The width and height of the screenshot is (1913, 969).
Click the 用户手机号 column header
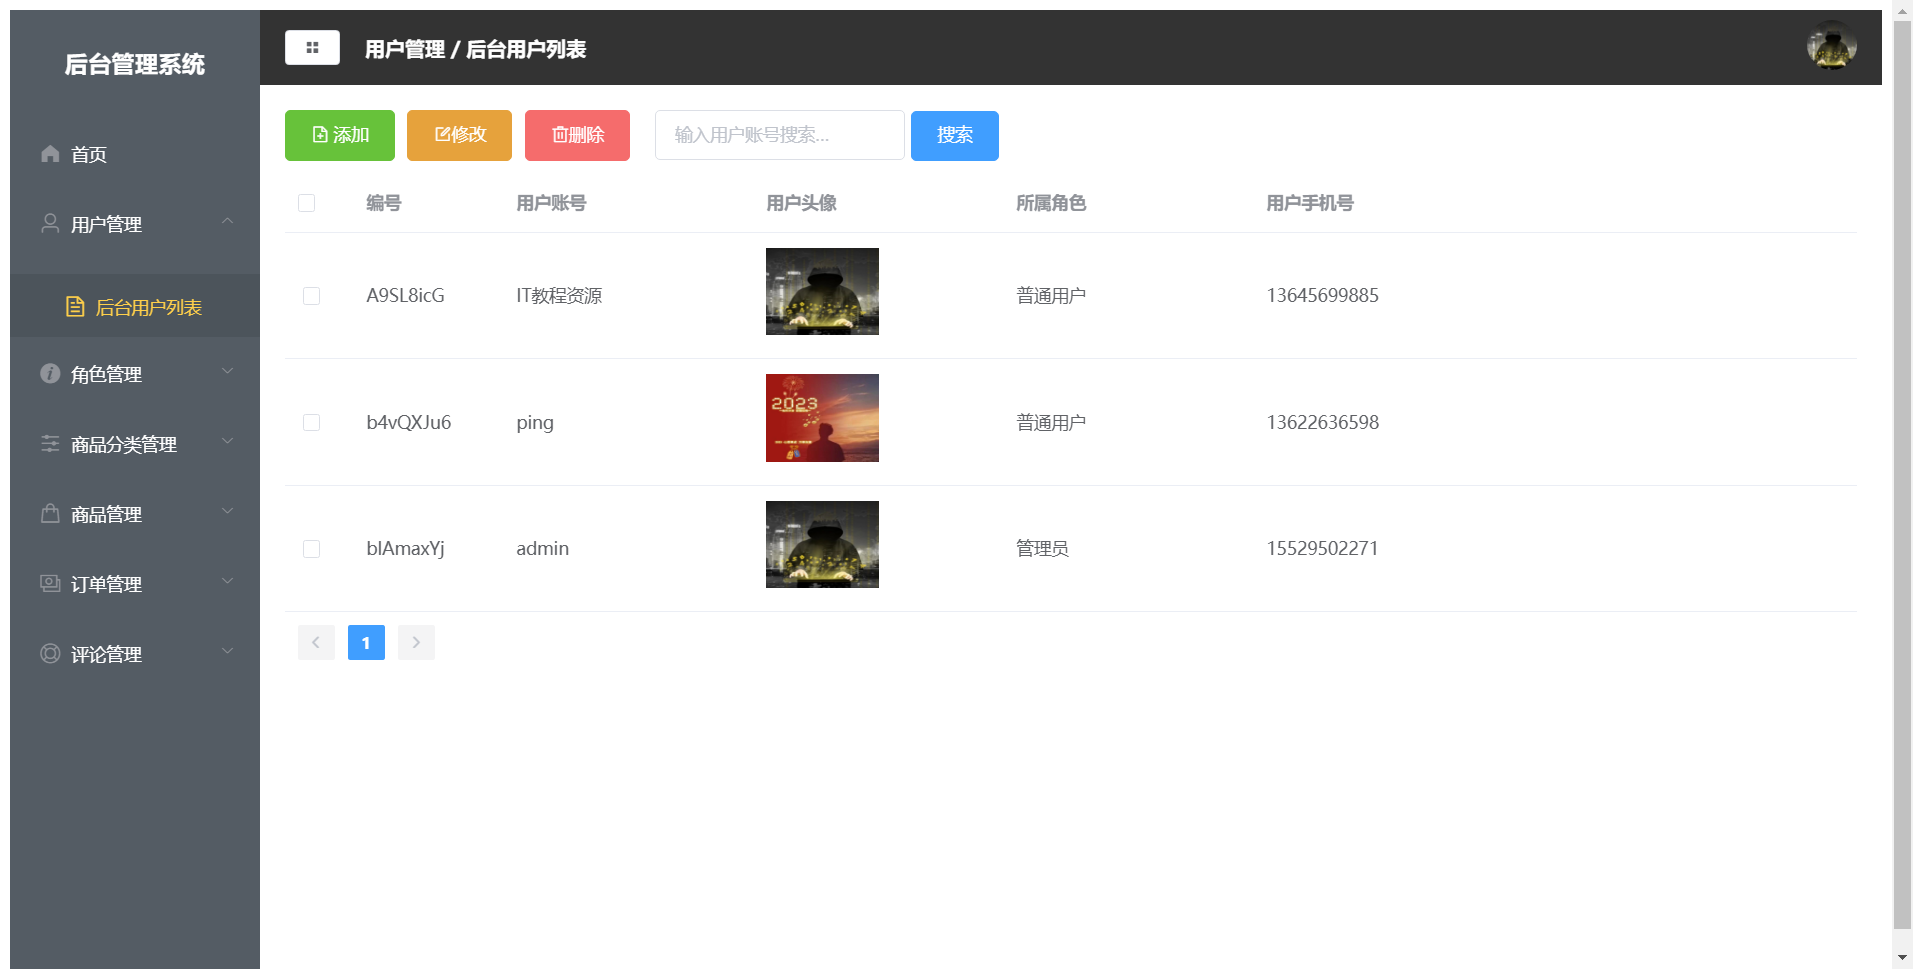pyautogui.click(x=1310, y=203)
